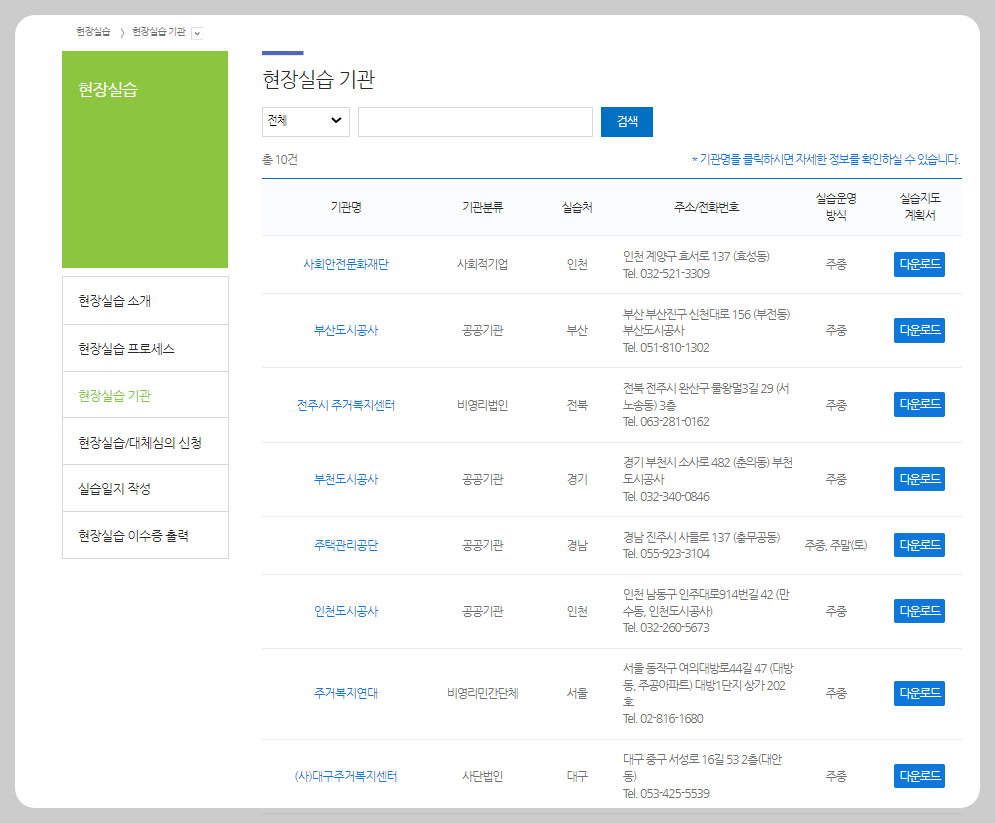Click the 실습운영 방식 column header

(836, 207)
